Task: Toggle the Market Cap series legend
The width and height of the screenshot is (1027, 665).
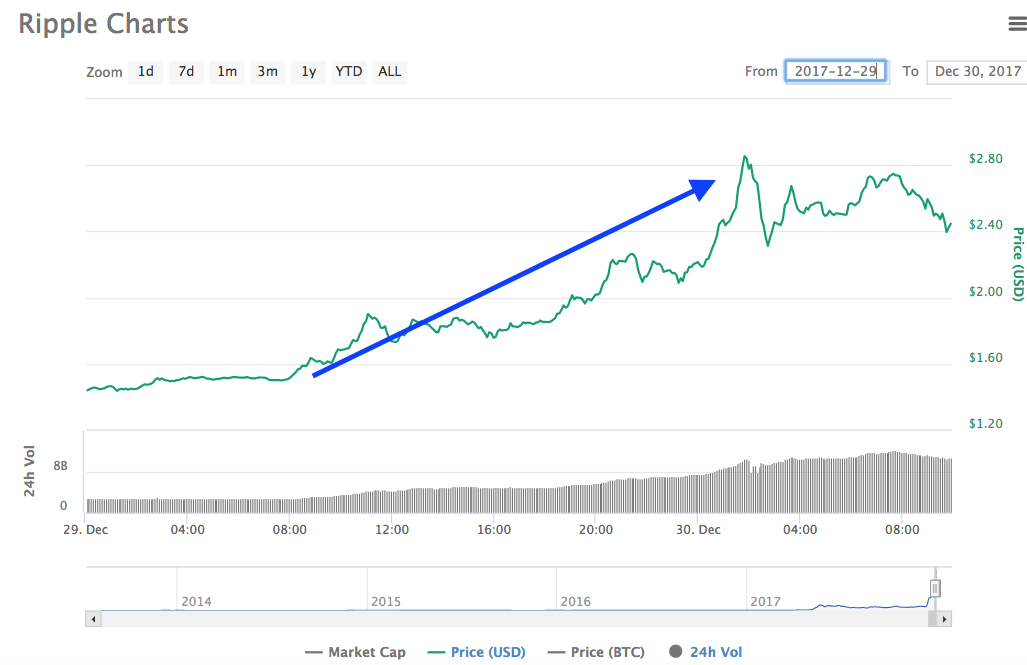Action: pos(355,652)
